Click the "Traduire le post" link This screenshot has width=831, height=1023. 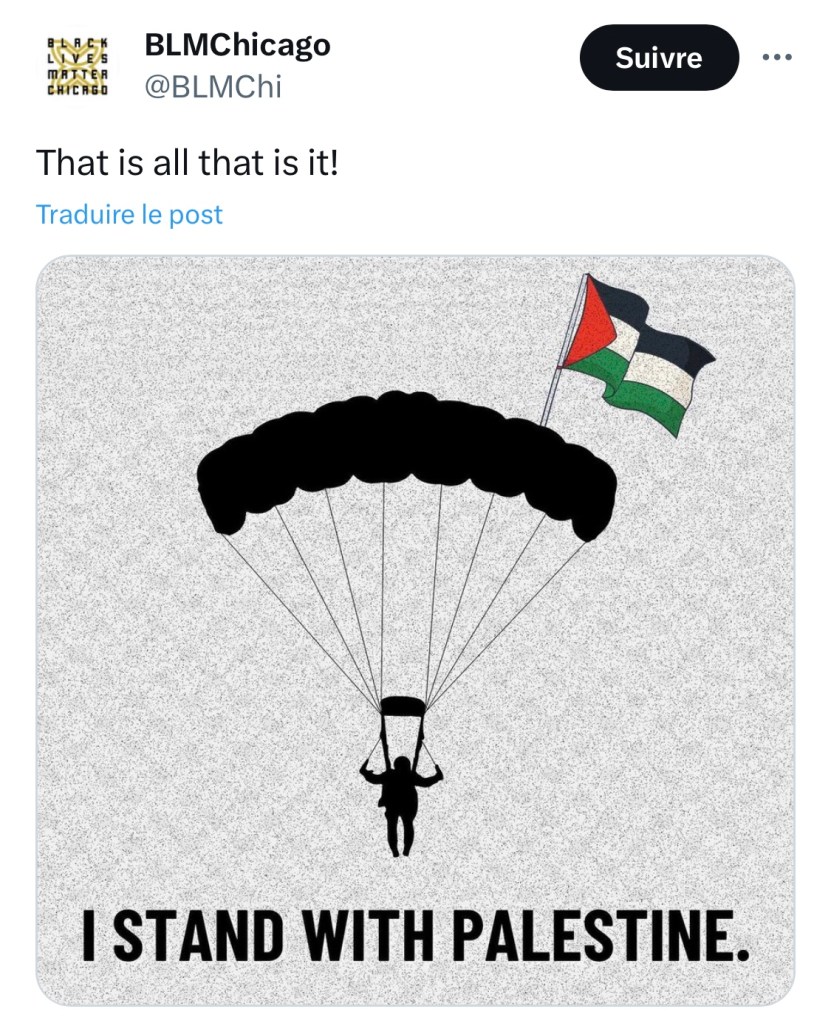pos(129,214)
